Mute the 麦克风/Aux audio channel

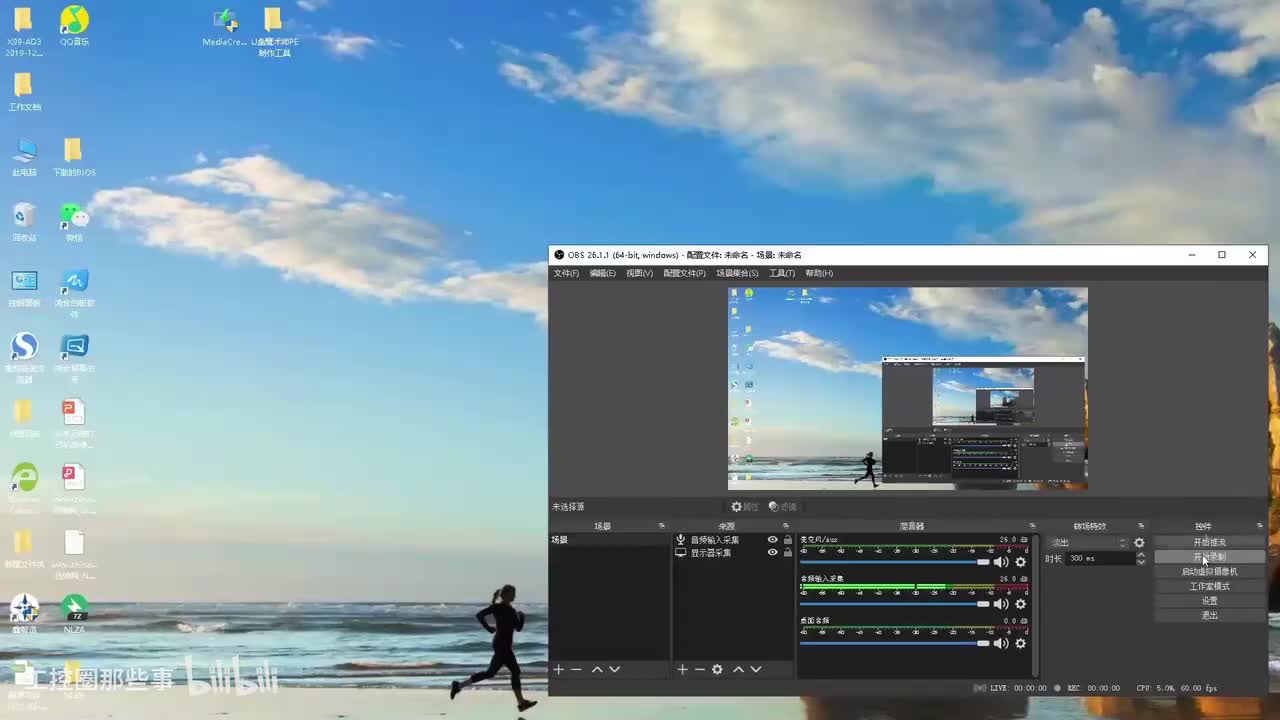1001,562
